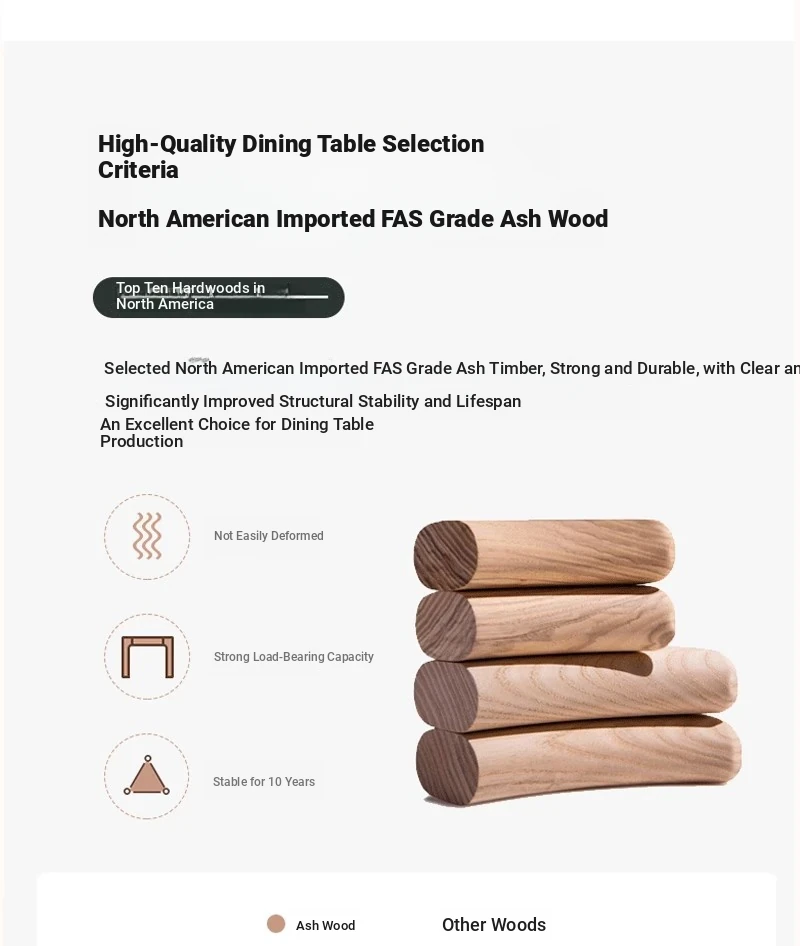Select the Other Woods column heading
The width and height of the screenshot is (800, 946).
tap(494, 925)
